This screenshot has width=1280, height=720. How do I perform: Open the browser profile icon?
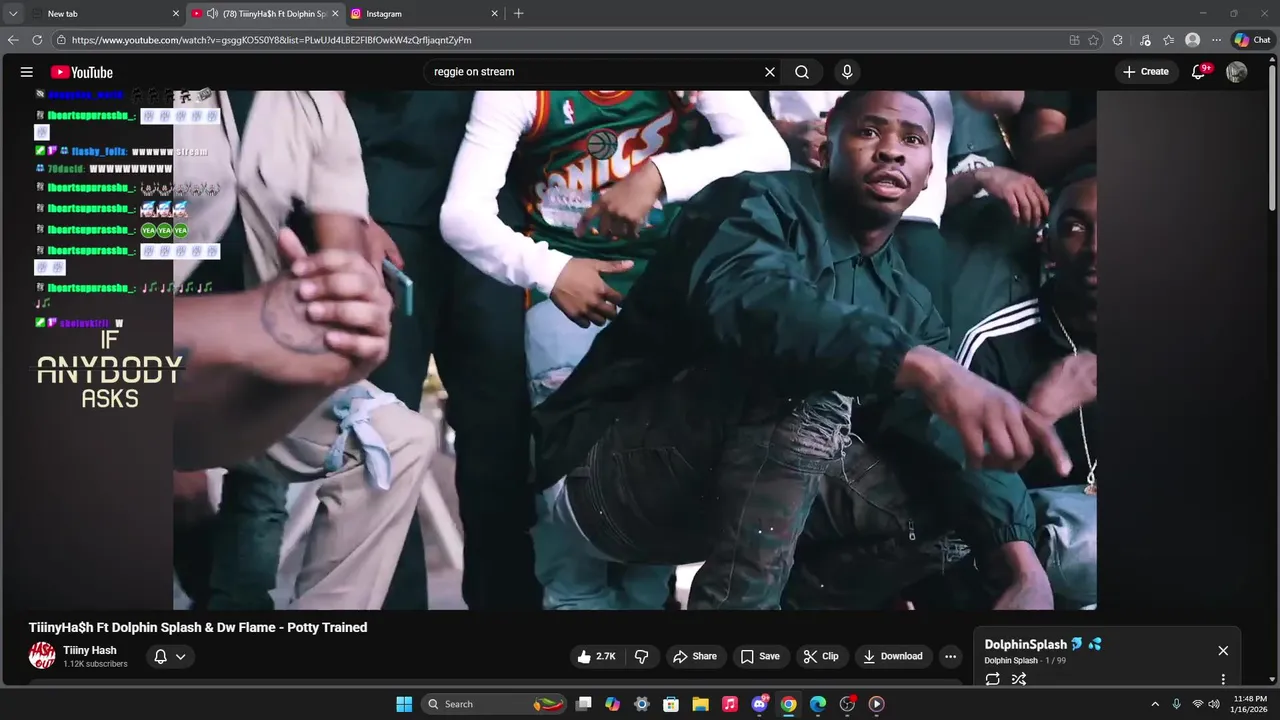point(1192,40)
